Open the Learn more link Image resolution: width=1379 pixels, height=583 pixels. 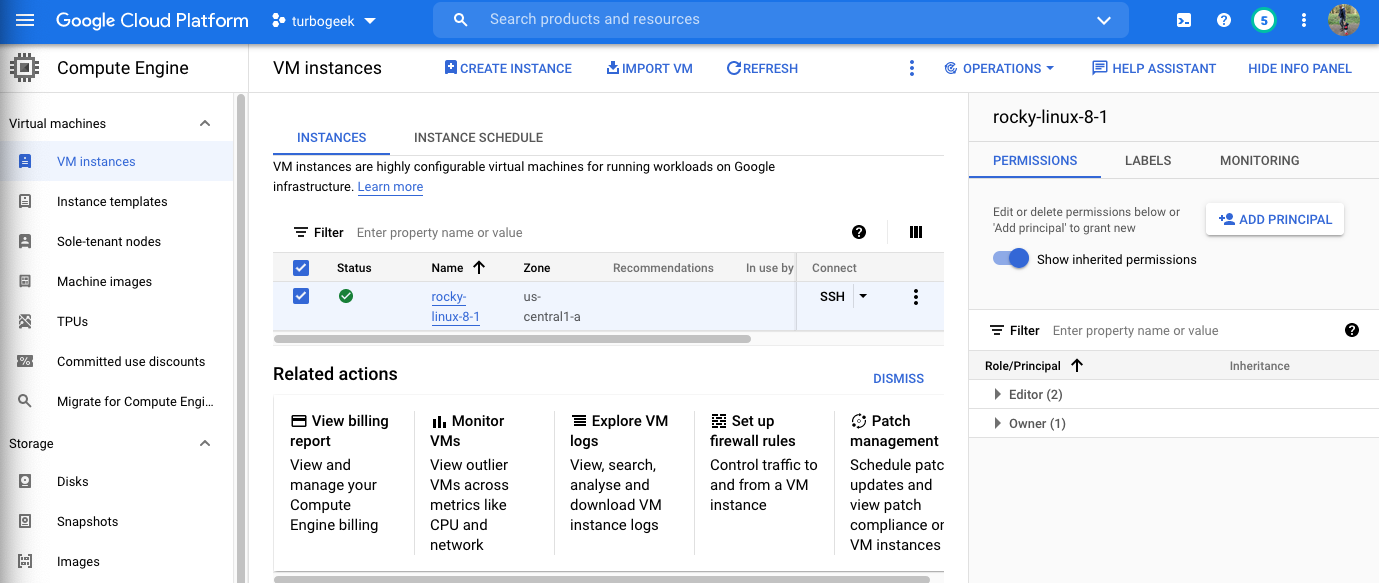[390, 187]
